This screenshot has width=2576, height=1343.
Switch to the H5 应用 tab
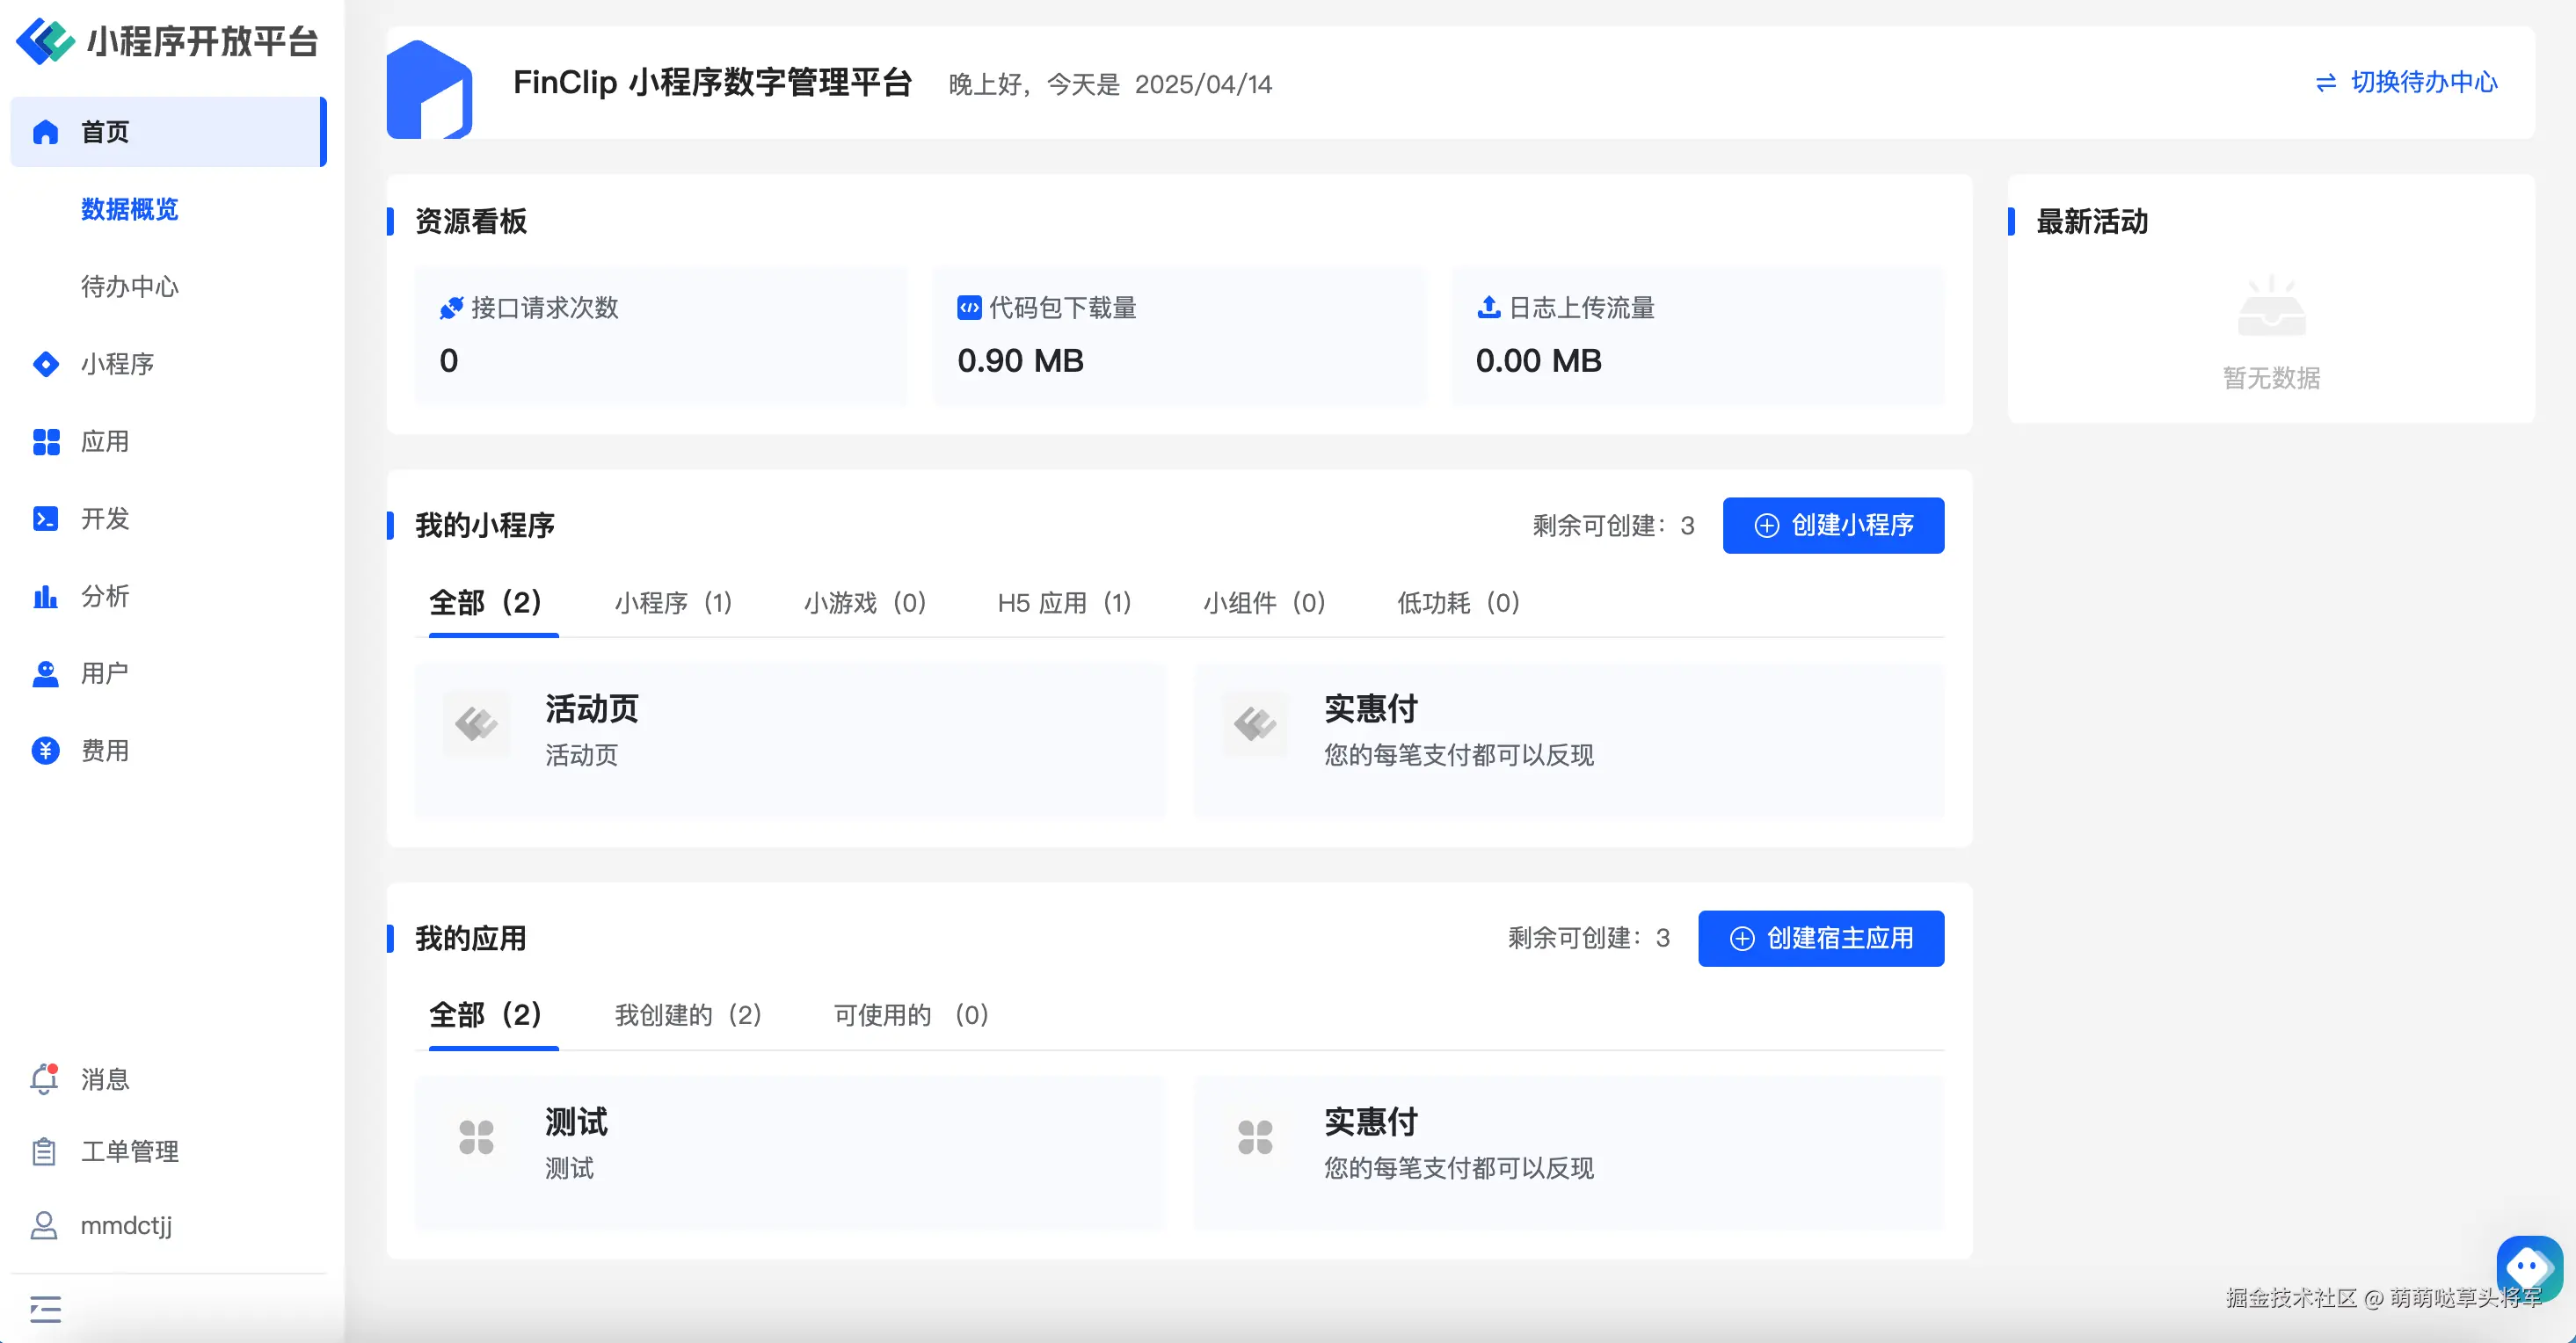(1063, 603)
